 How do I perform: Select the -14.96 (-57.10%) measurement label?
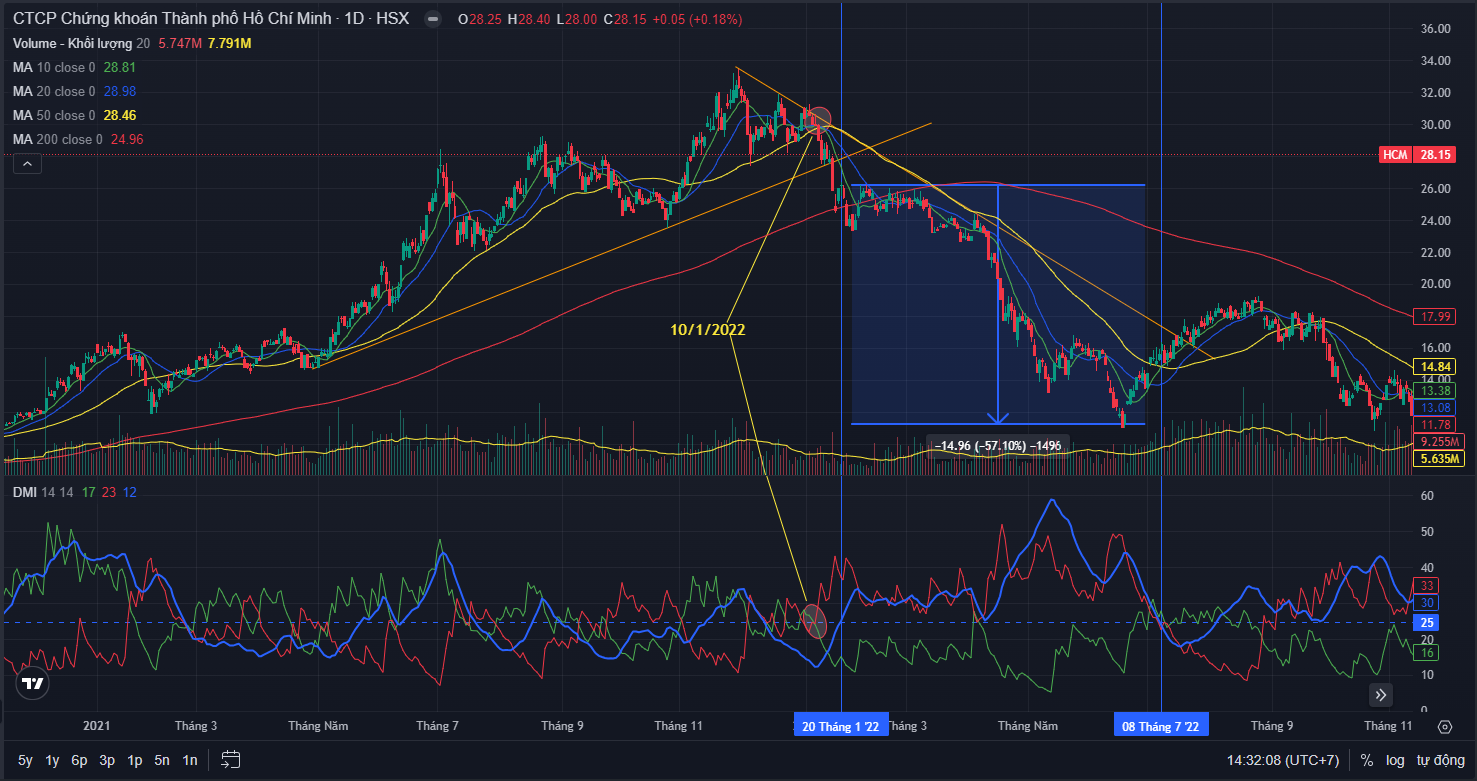point(998,446)
